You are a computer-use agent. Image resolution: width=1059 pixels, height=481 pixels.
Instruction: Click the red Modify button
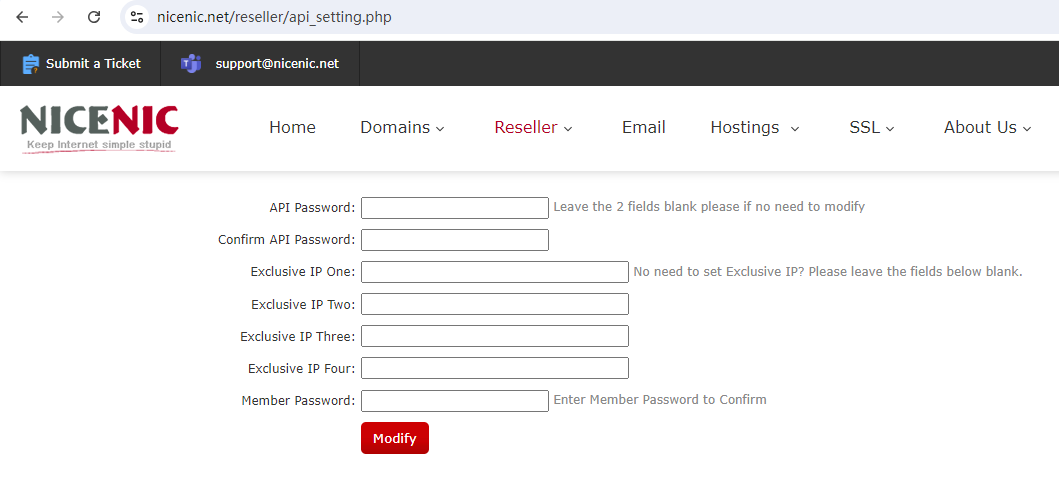[395, 438]
